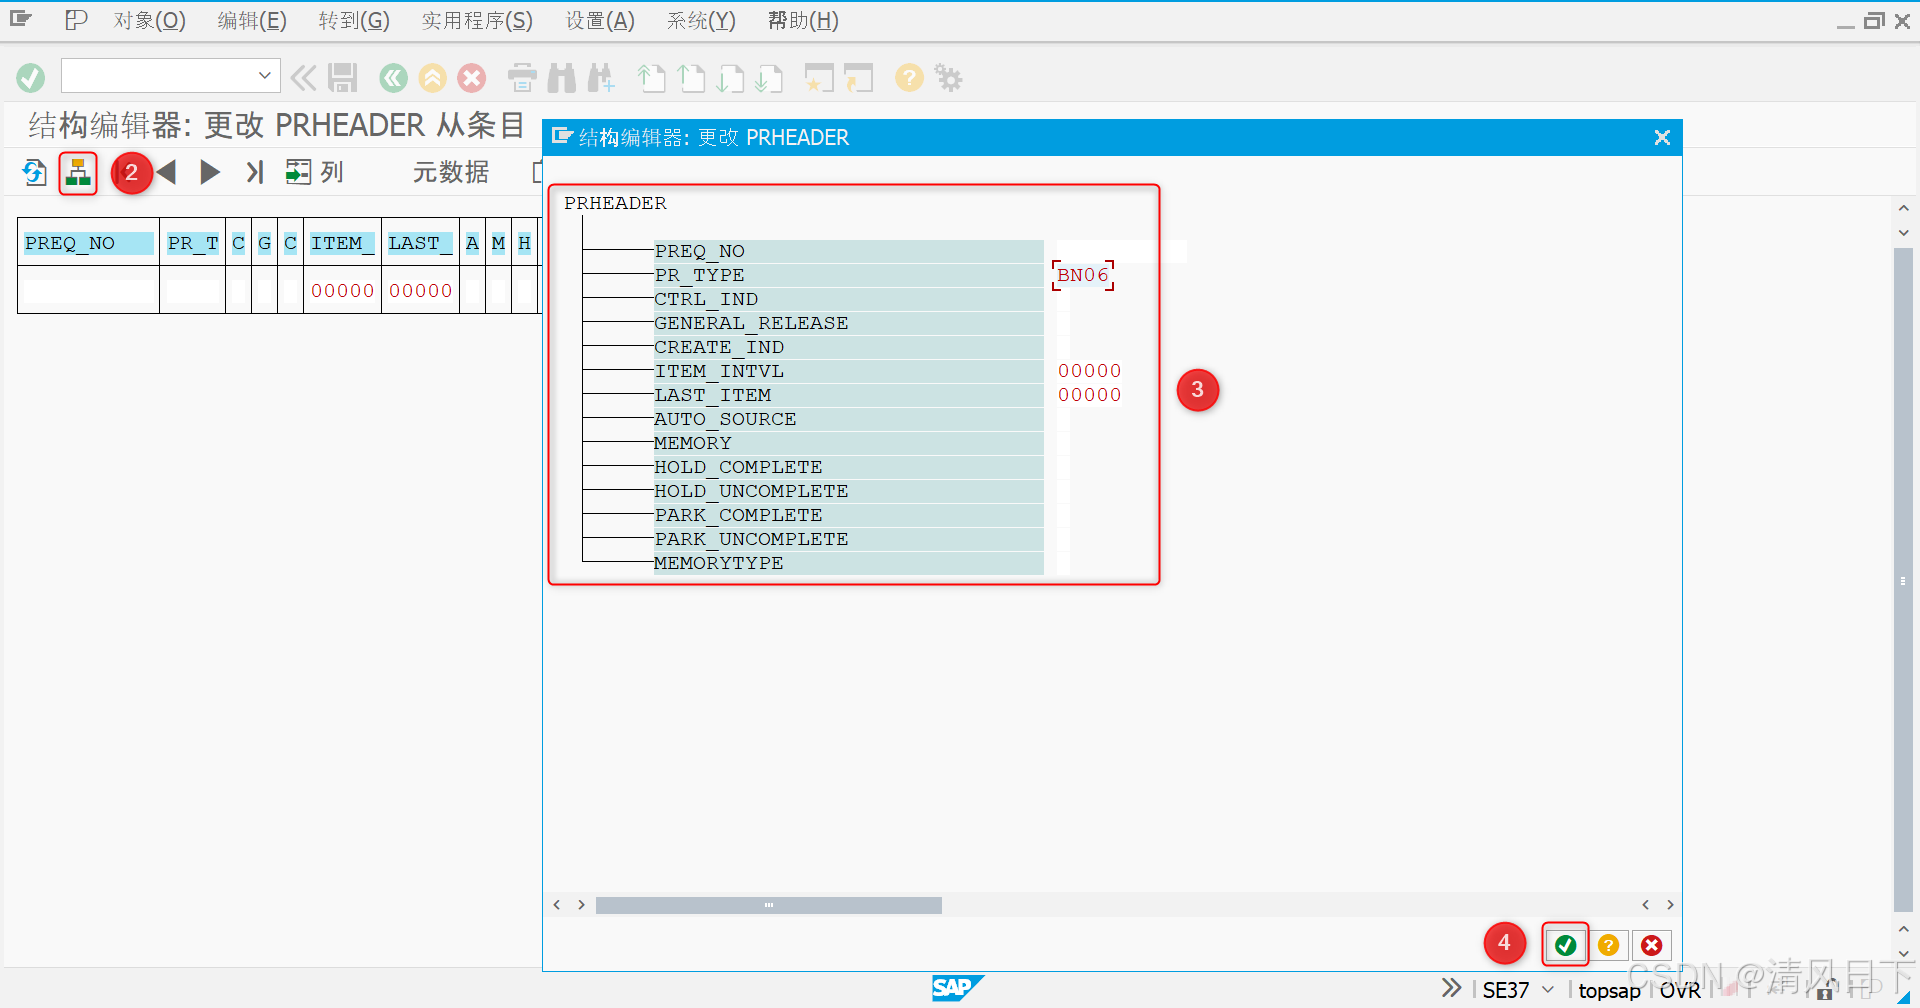Click the 列 (Column) button
1920x1008 pixels.
[315, 172]
